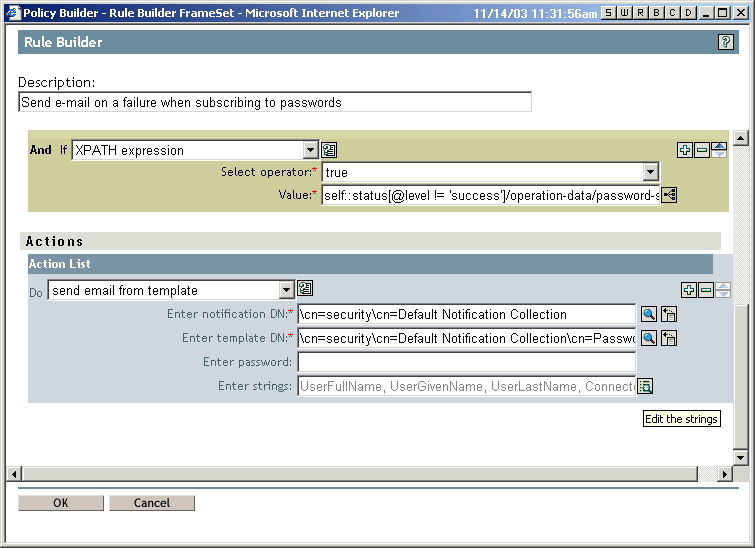Click the 'Enter template DN:' label
Image resolution: width=755 pixels, height=548 pixels.
tap(237, 338)
